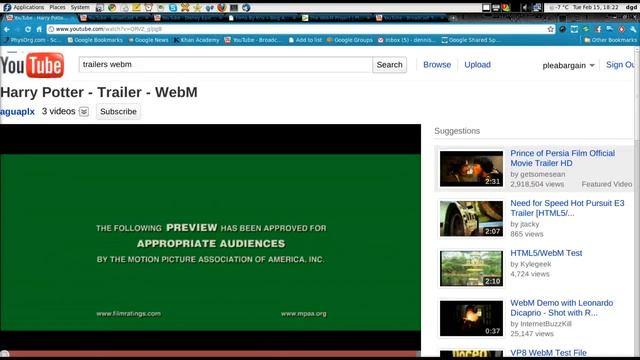Open the Google News bookmark

[x=148, y=40]
